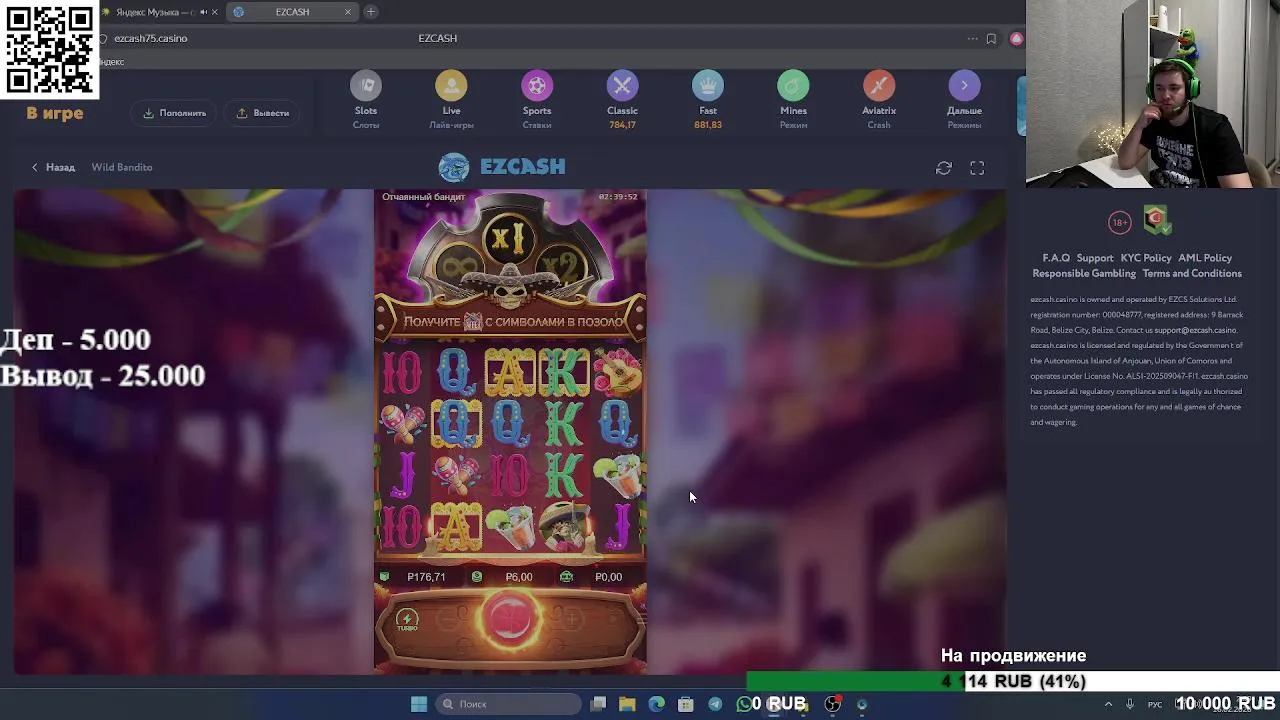1280x720 pixels.
Task: Open Microsoft Edge from the taskbar
Action: point(656,704)
